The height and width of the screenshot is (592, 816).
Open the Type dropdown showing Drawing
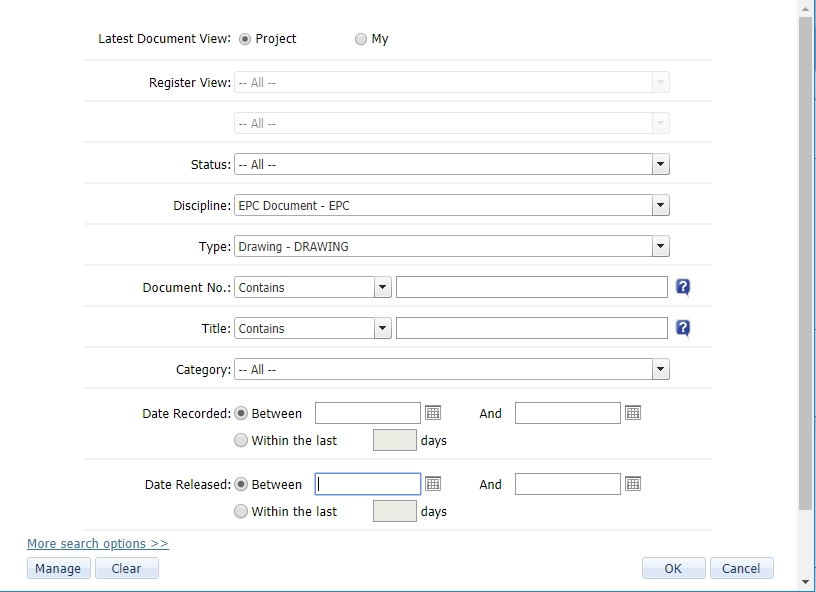coord(660,246)
